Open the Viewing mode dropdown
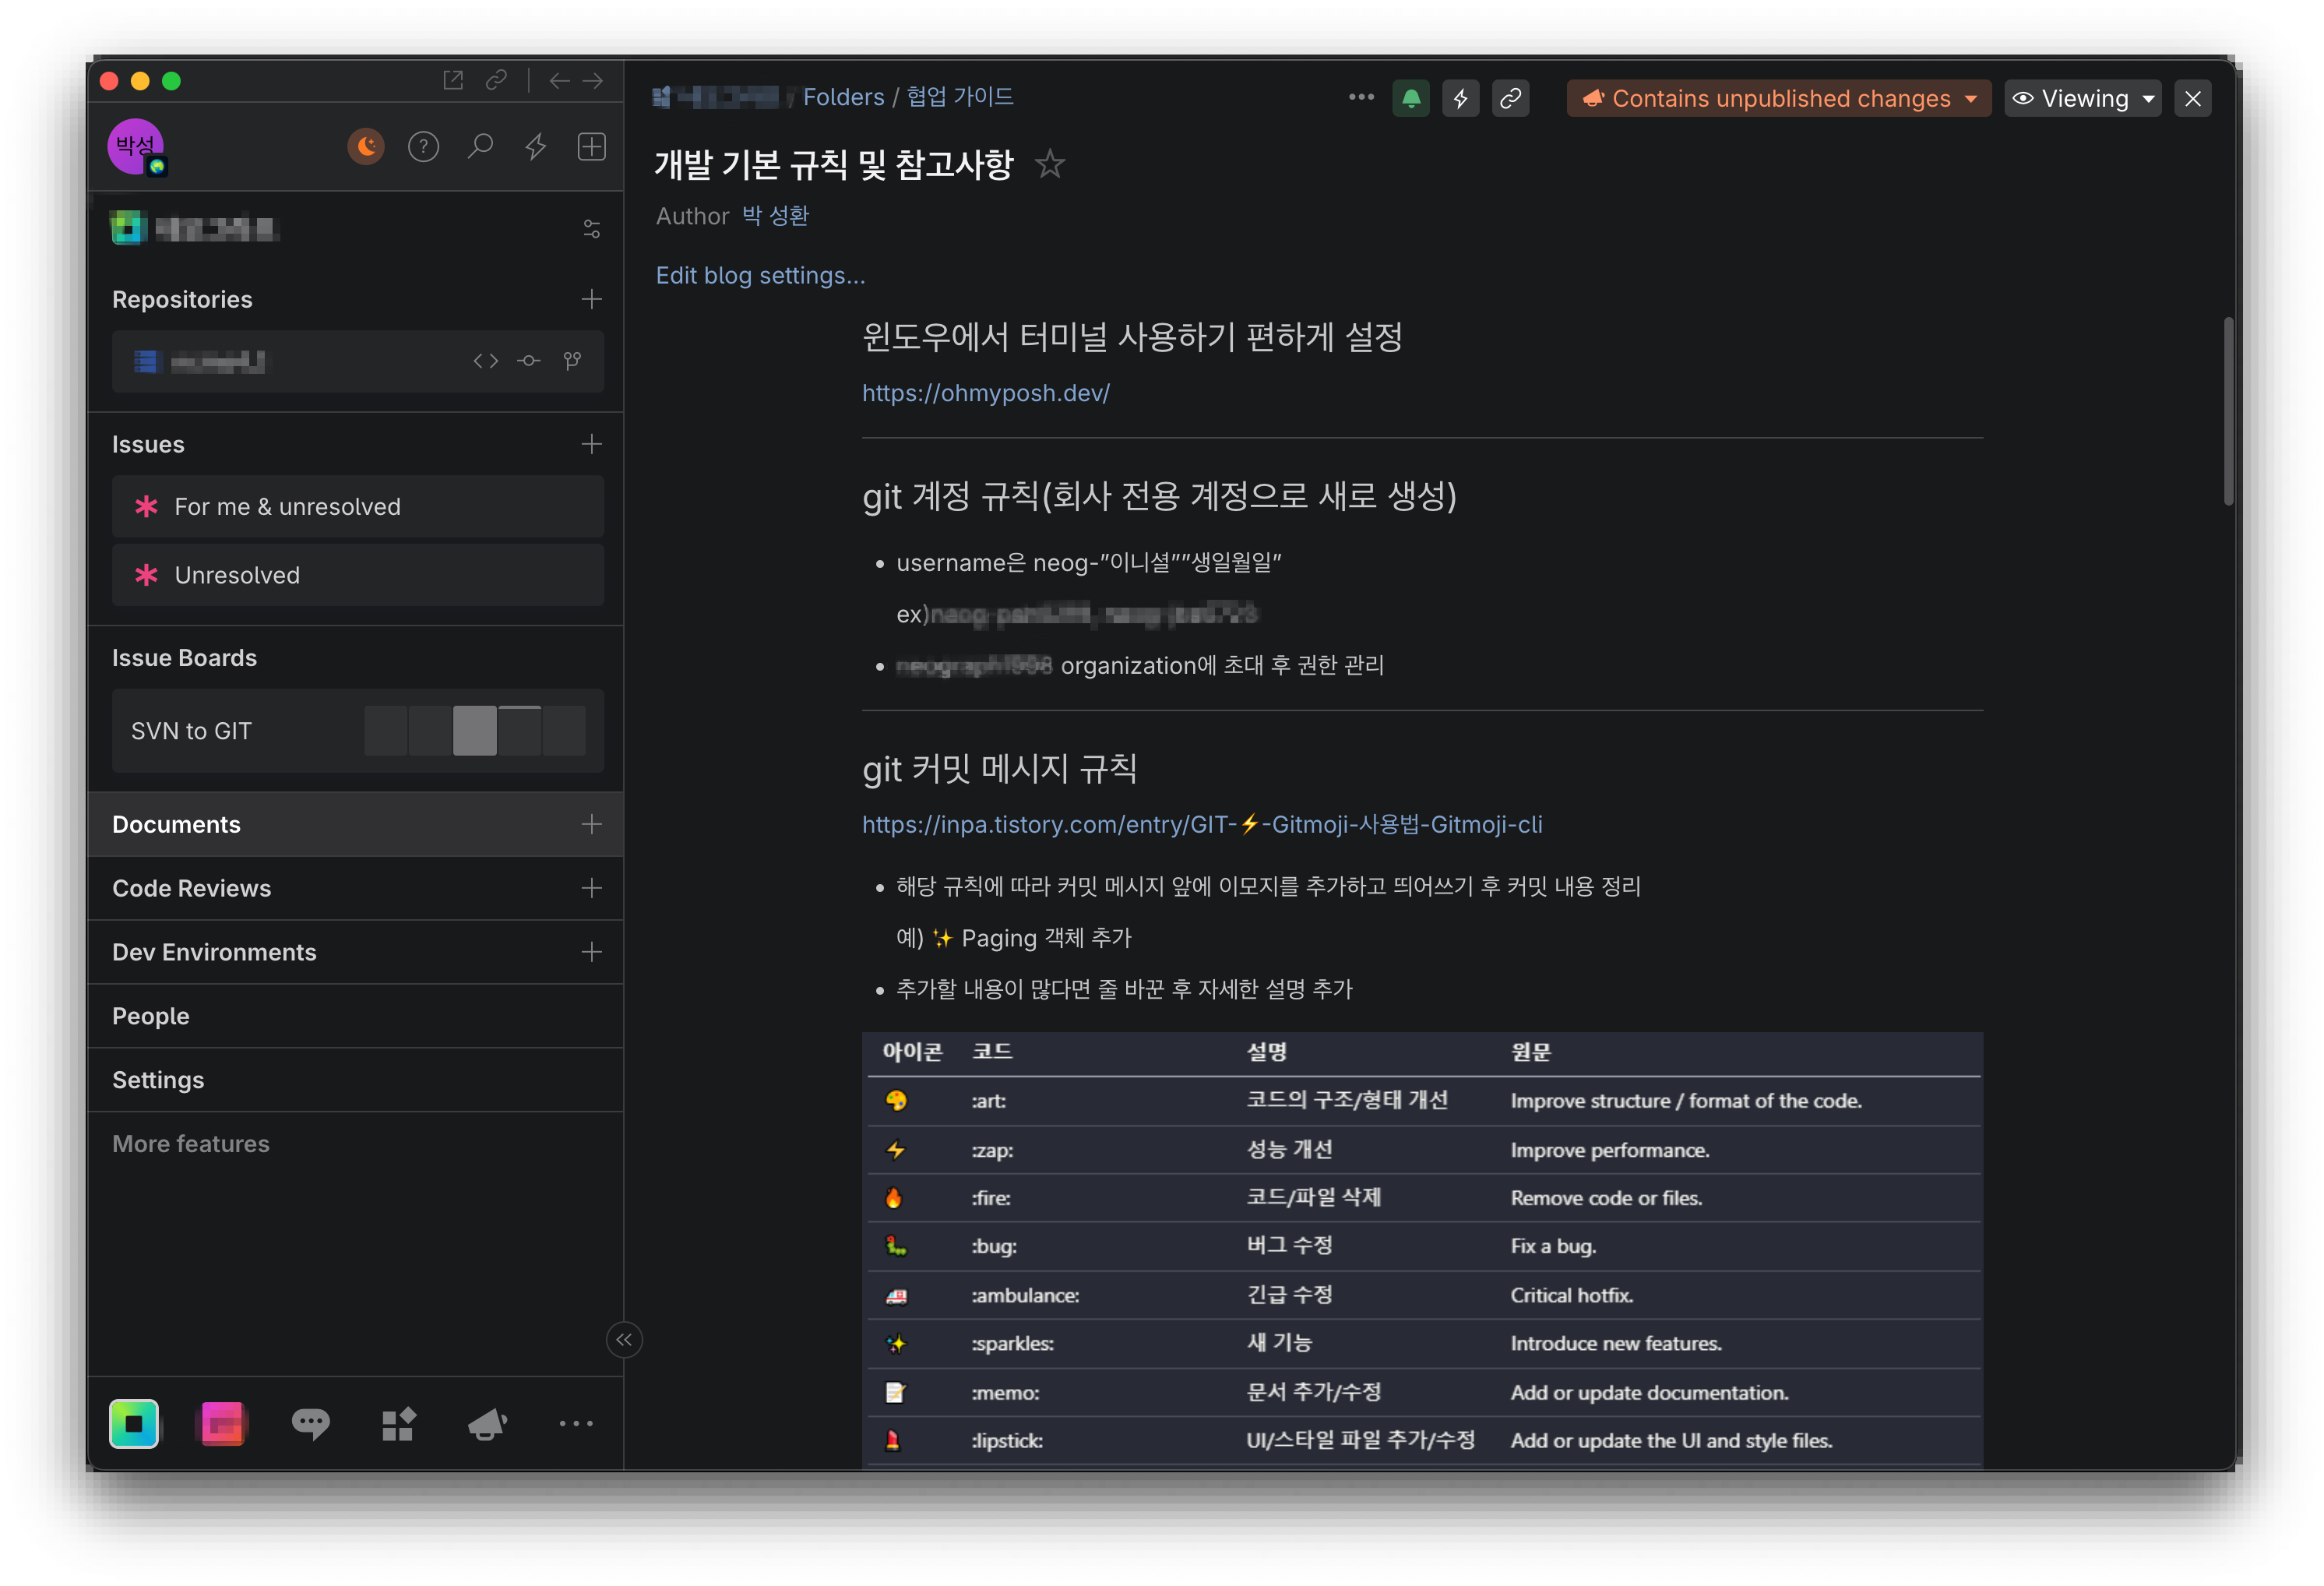Viewport: 2324px width, 1586px height. (x=2082, y=98)
